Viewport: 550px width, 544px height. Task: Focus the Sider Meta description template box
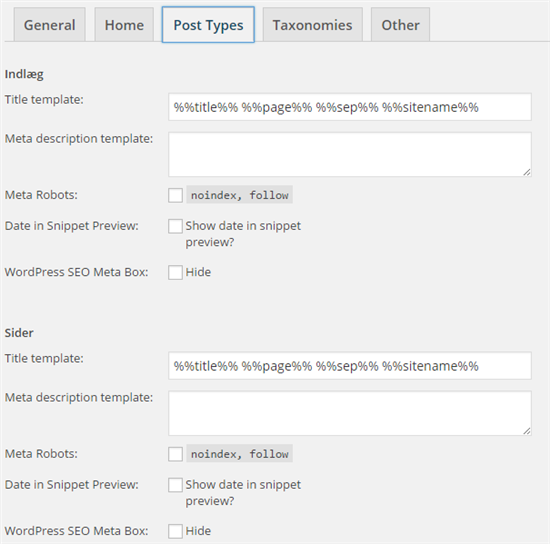(350, 413)
